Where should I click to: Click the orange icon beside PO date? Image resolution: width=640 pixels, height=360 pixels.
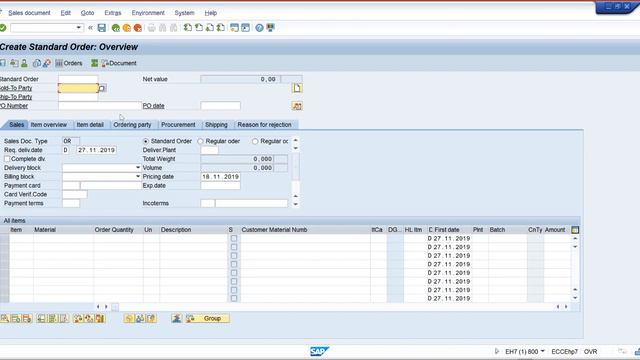[297, 106]
